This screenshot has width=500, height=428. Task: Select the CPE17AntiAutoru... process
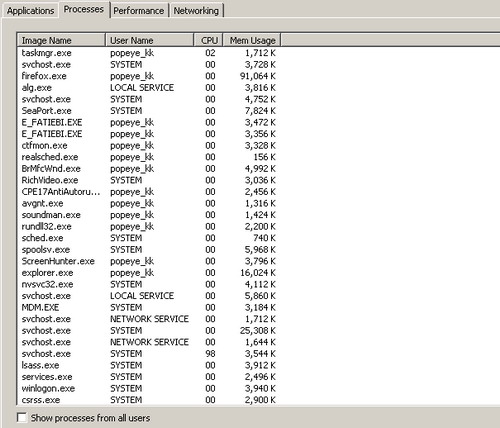click(x=149, y=192)
